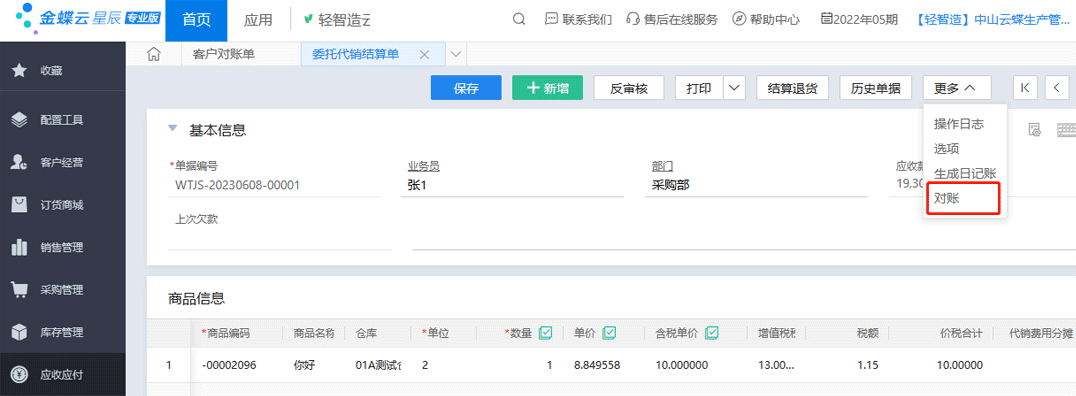The height and width of the screenshot is (396, 1076).
Task: Toggle the 单价 column checkbox icon
Action: [609, 333]
